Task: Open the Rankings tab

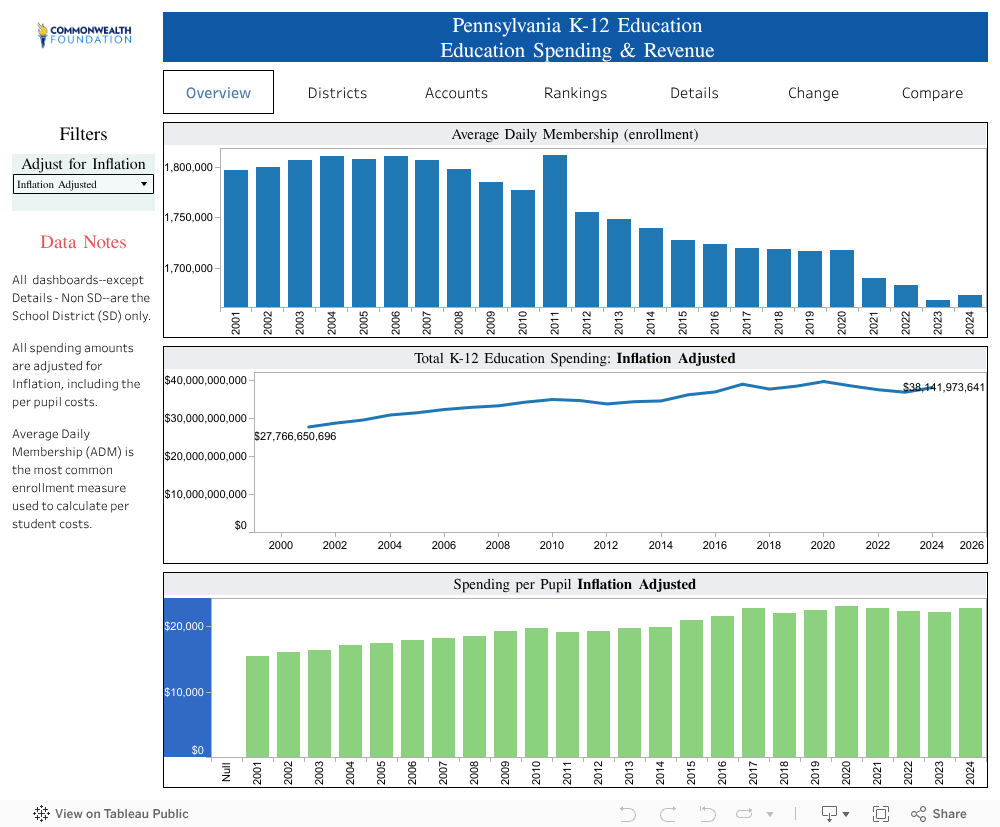Action: point(575,93)
